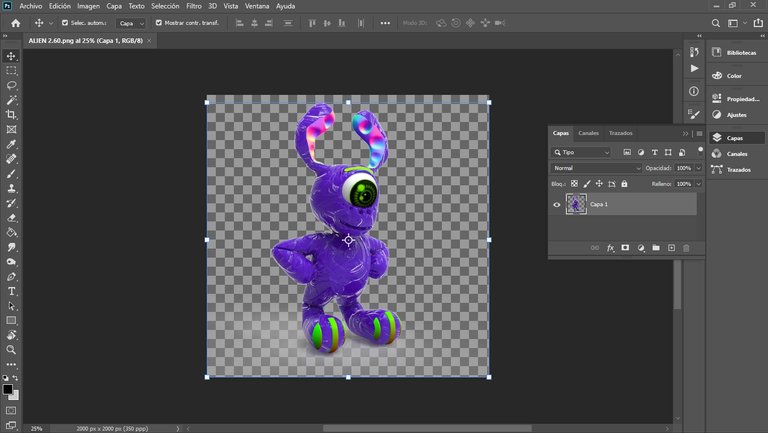Select the Healing Brush tool
Screen dimensions: 768x433
[11, 159]
